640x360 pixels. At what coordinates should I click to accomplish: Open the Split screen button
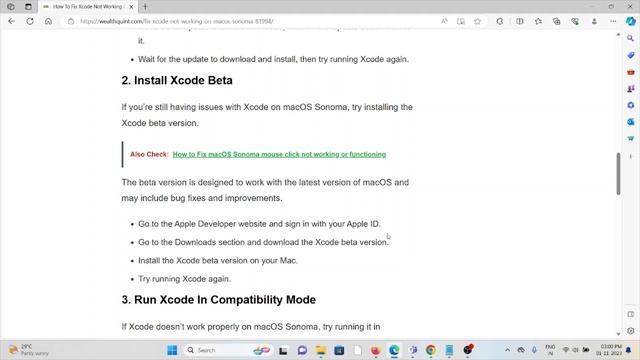click(520, 21)
